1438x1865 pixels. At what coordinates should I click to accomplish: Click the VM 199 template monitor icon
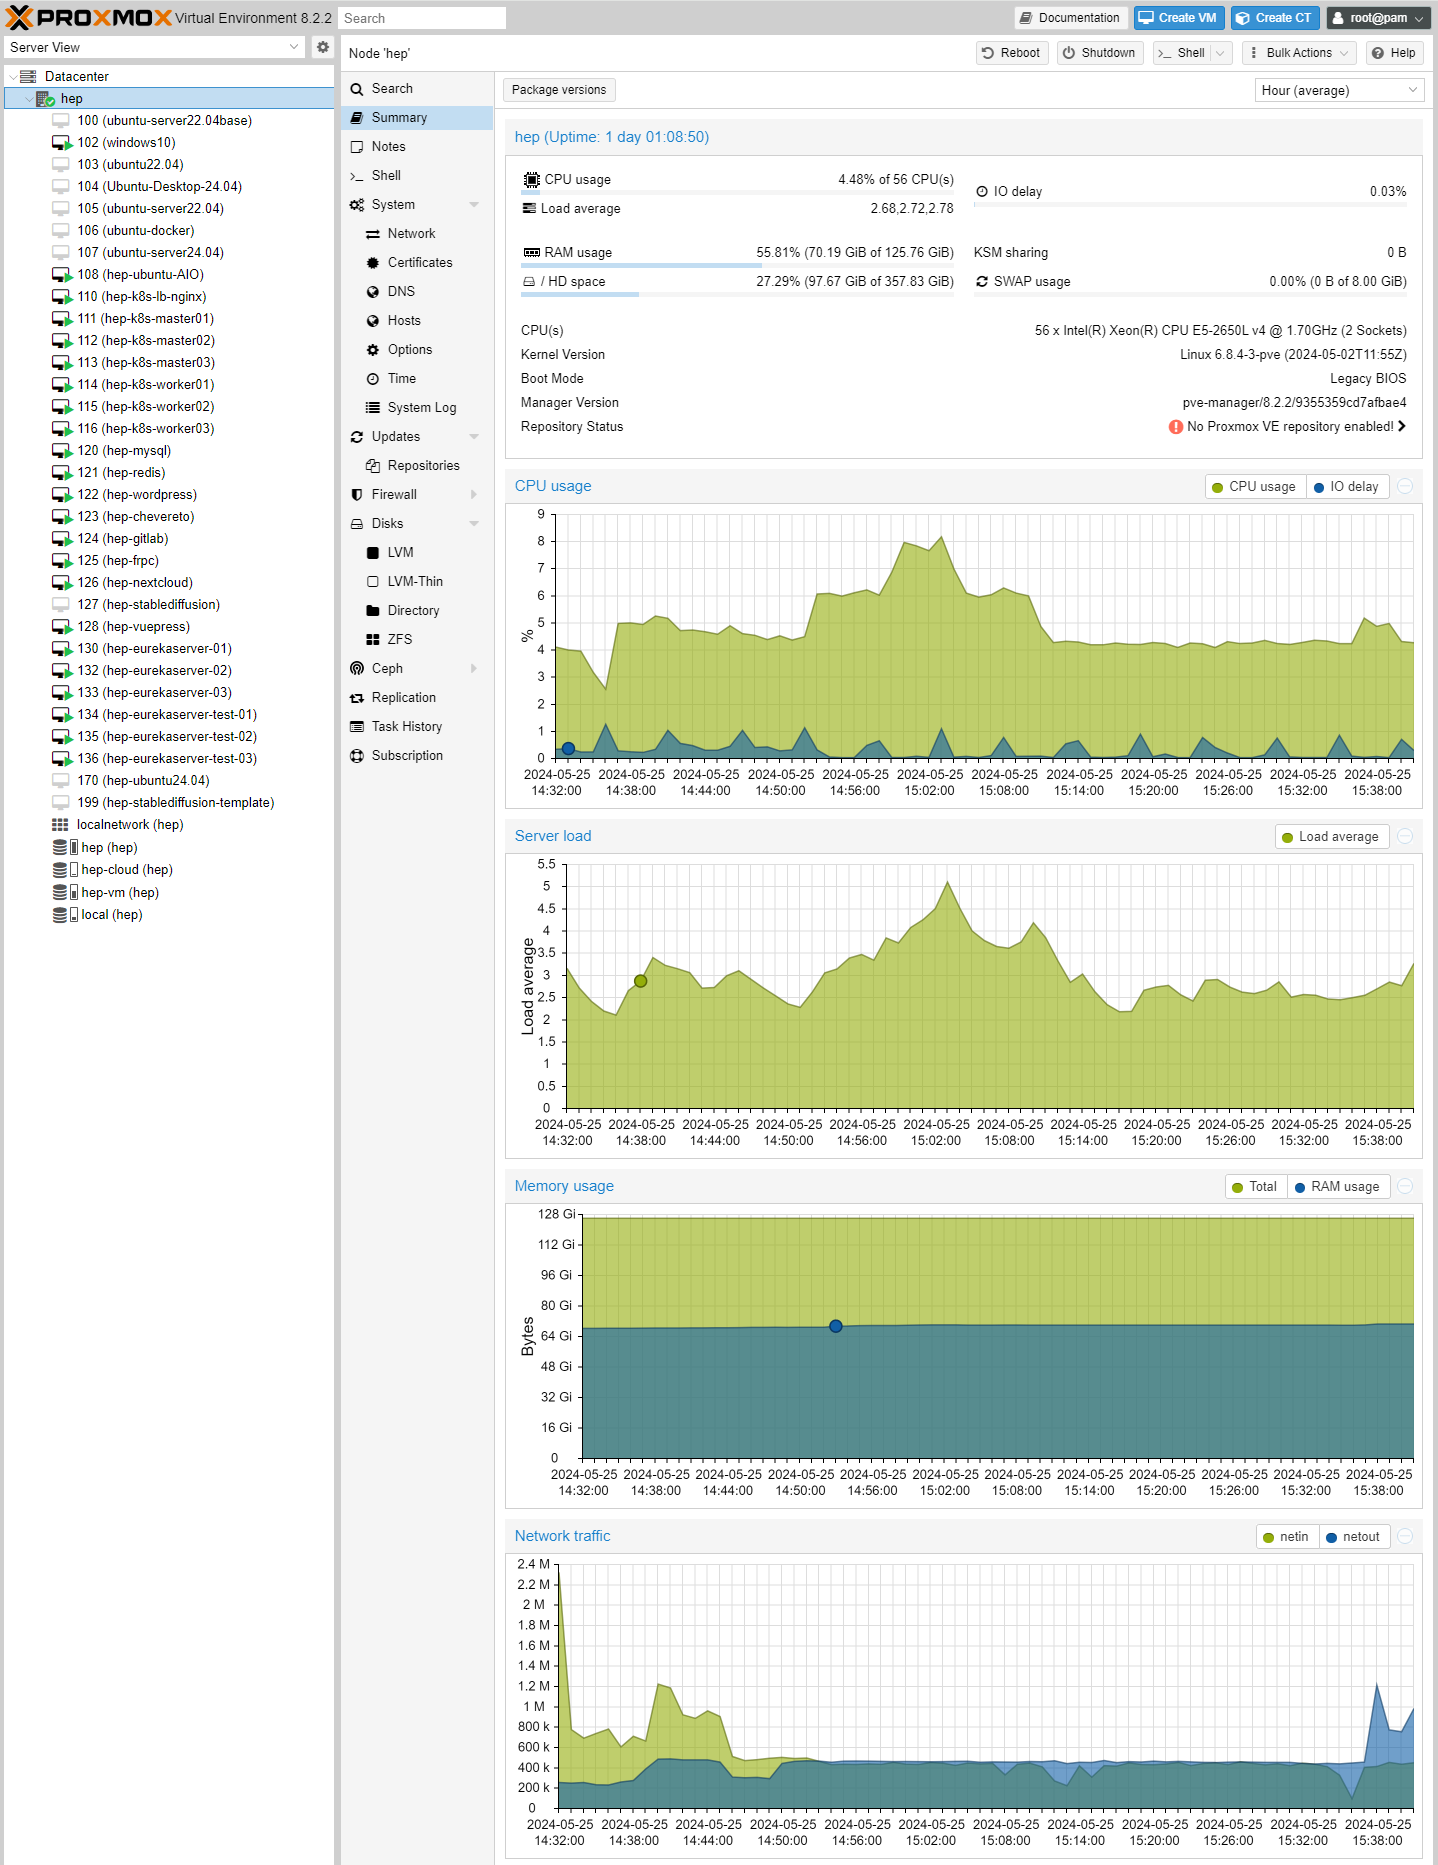61,803
